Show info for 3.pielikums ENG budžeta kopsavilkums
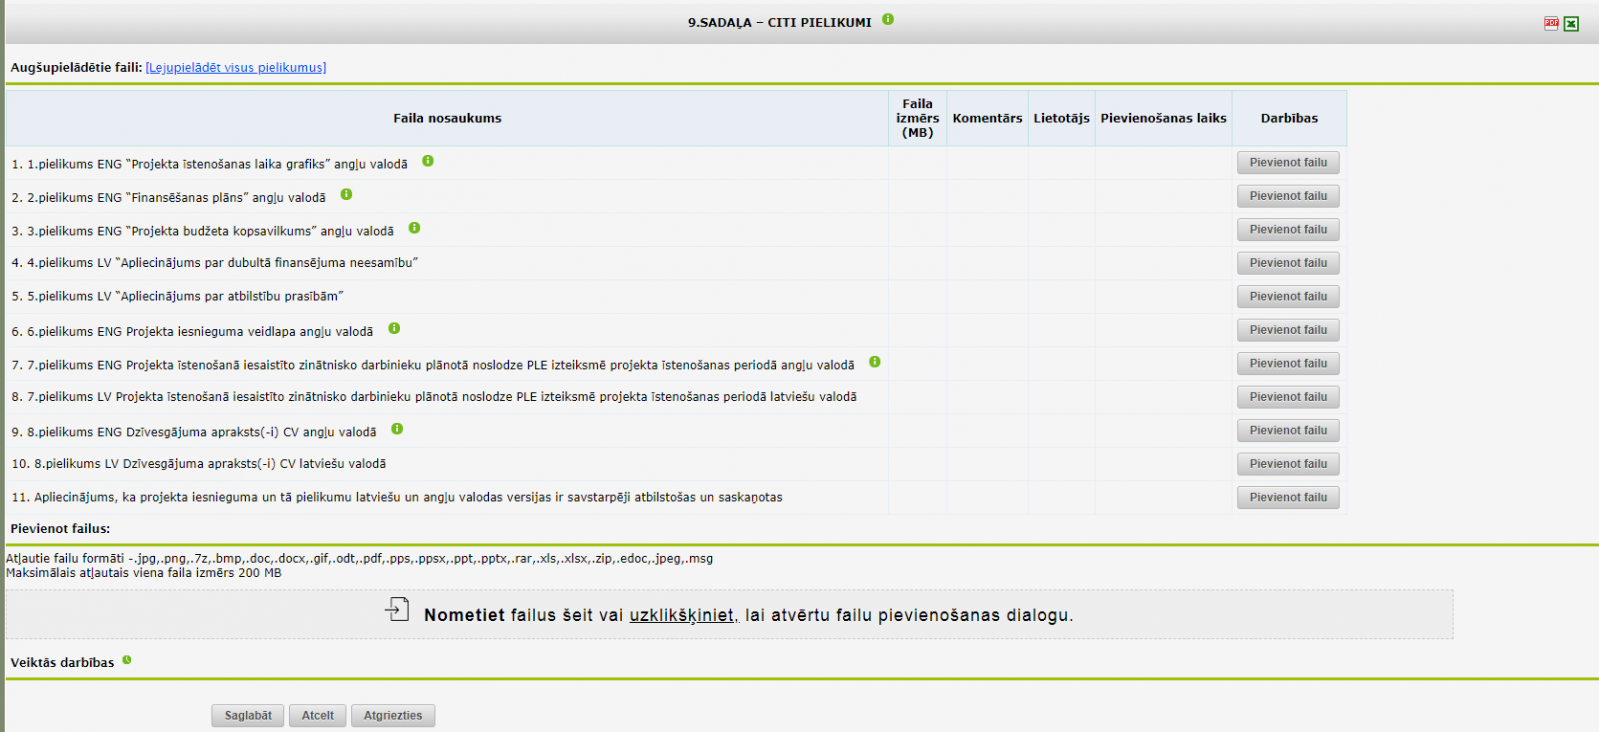Screen dimensions: 1599x732 point(414,228)
